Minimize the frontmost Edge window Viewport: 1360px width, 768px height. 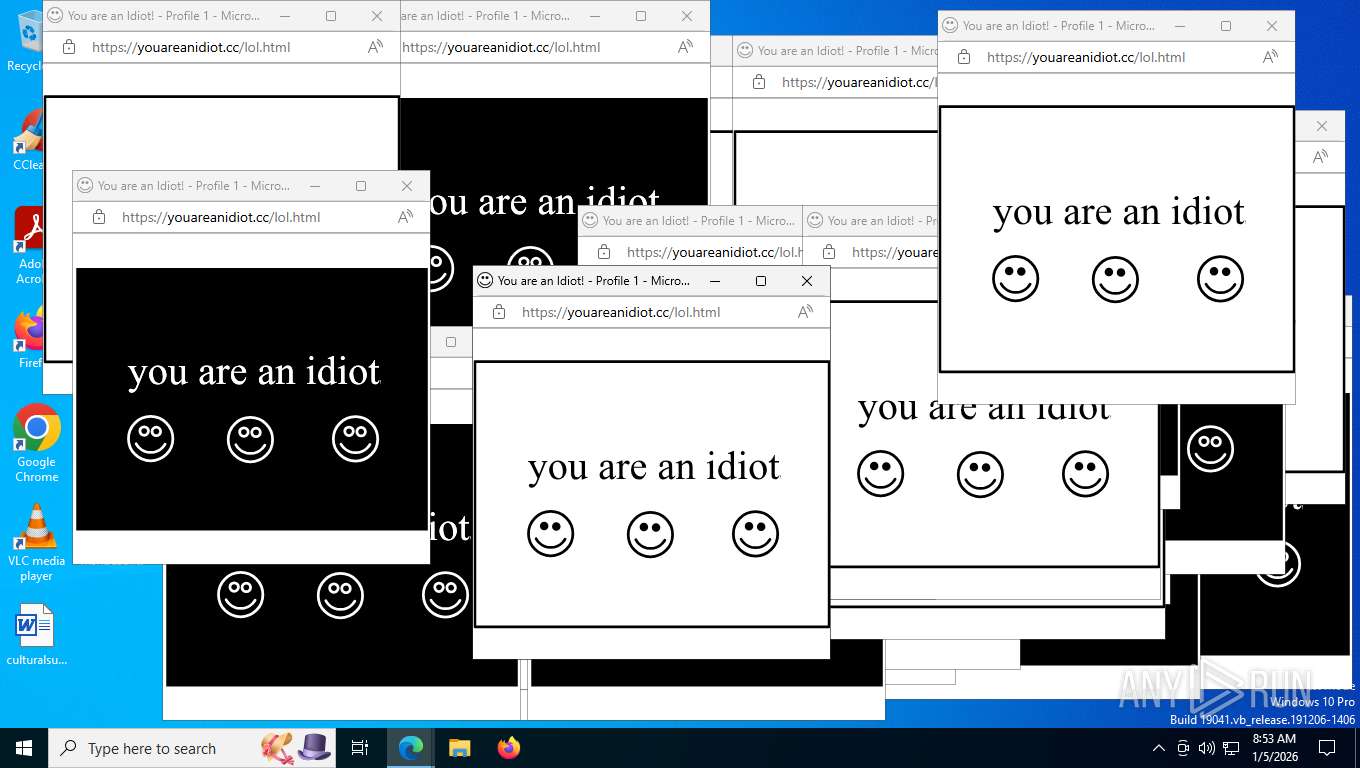pos(715,281)
